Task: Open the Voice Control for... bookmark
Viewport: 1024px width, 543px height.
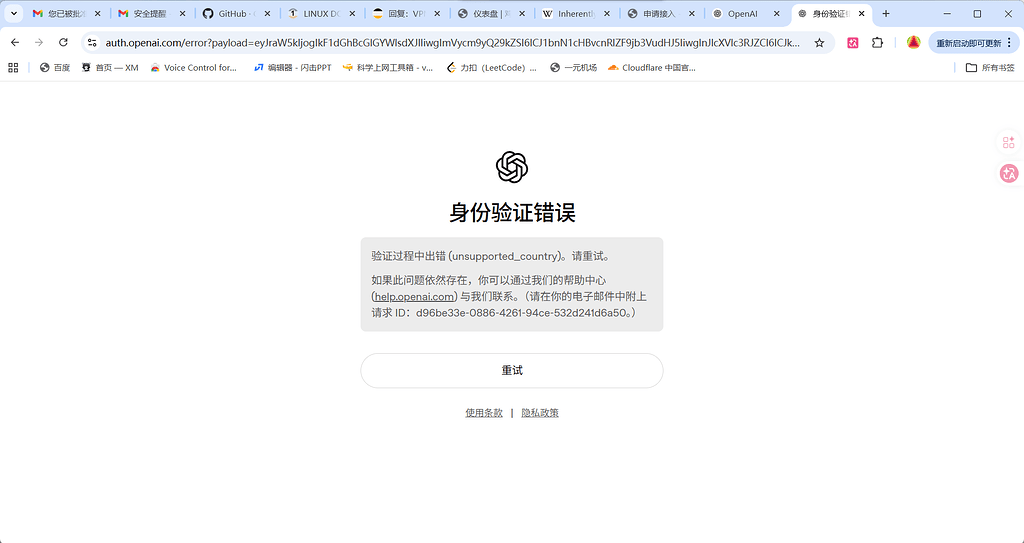Action: pos(193,67)
